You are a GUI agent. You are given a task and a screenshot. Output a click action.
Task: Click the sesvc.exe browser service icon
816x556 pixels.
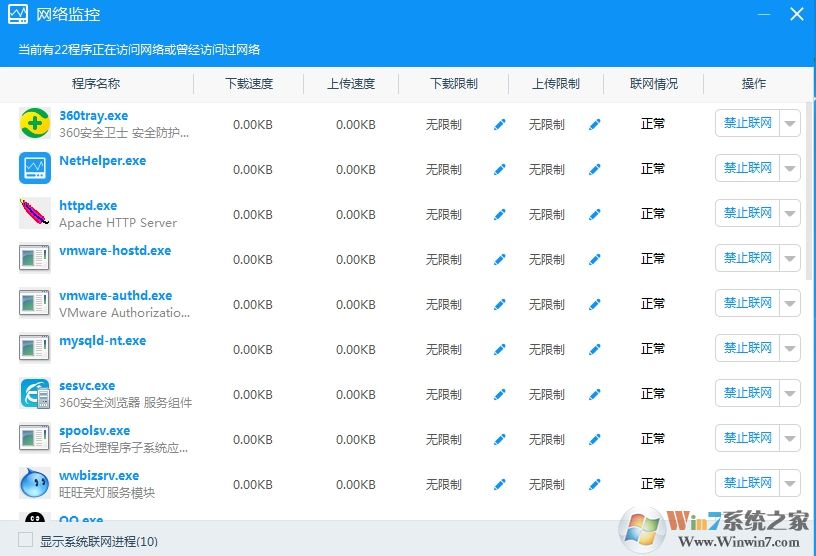point(35,393)
